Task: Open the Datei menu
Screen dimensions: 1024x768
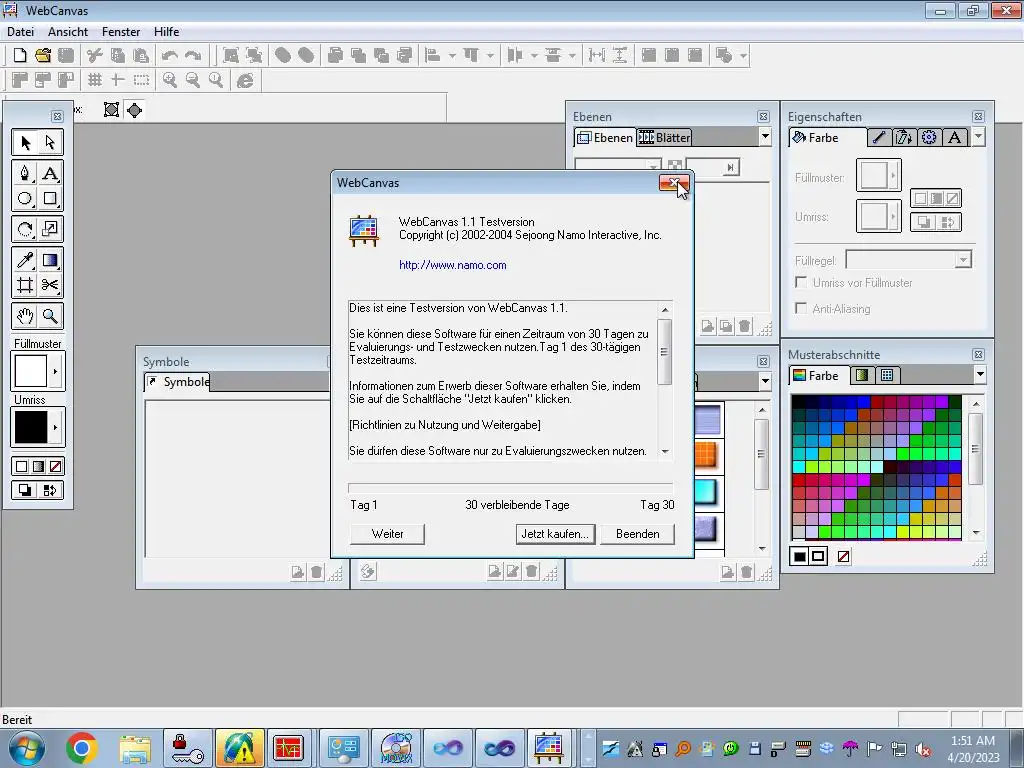Action: [x=20, y=31]
